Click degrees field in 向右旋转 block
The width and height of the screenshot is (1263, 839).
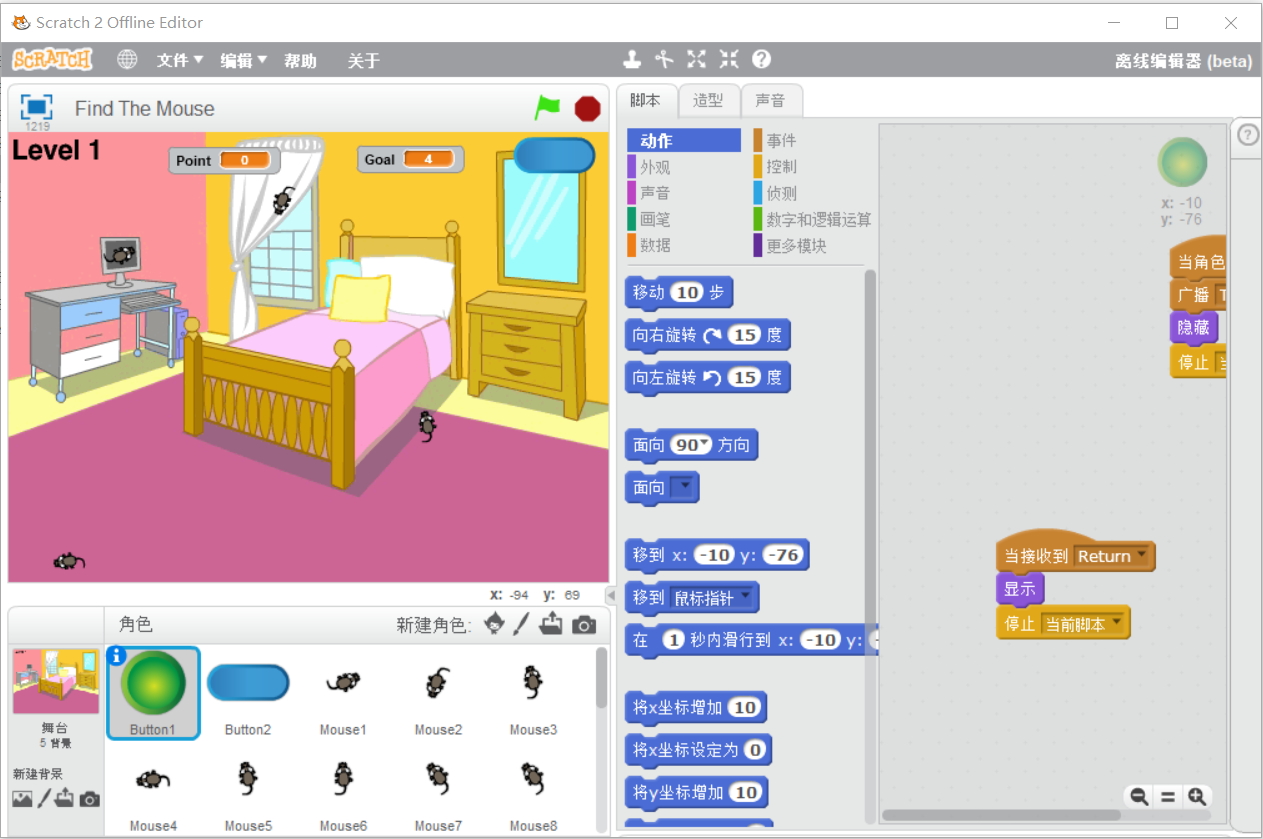(x=745, y=335)
